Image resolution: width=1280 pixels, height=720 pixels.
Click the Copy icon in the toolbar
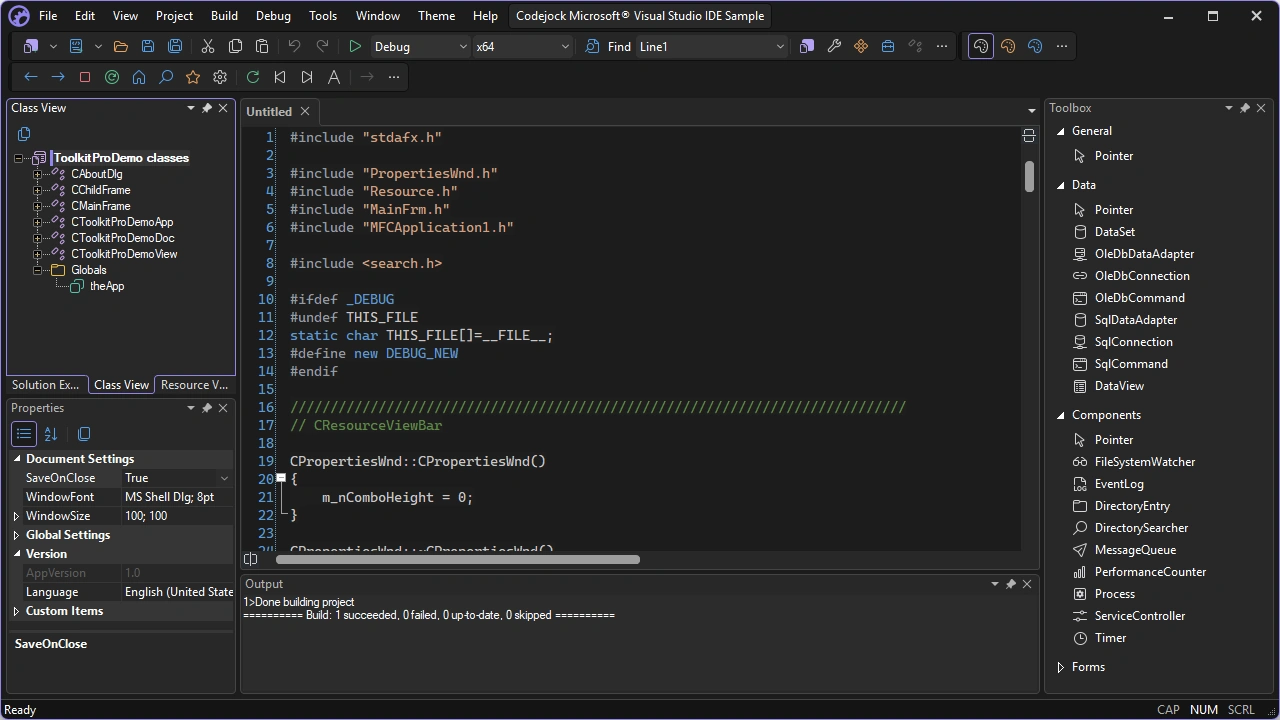point(235,46)
